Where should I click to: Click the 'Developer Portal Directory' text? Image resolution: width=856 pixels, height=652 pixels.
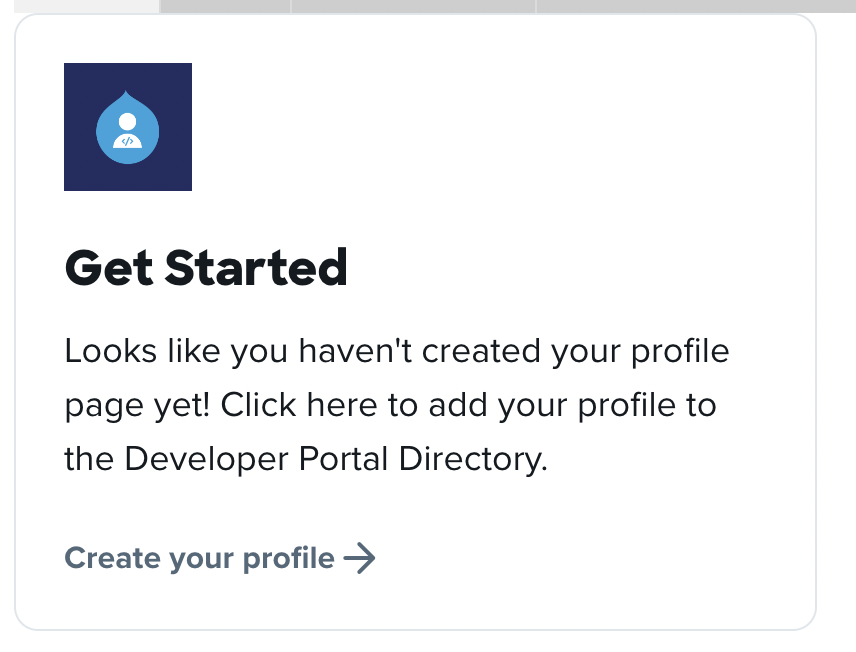(x=335, y=459)
